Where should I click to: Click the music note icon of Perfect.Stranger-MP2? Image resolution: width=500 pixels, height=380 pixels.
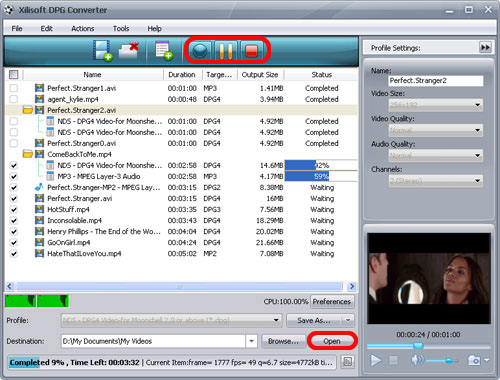(x=39, y=187)
